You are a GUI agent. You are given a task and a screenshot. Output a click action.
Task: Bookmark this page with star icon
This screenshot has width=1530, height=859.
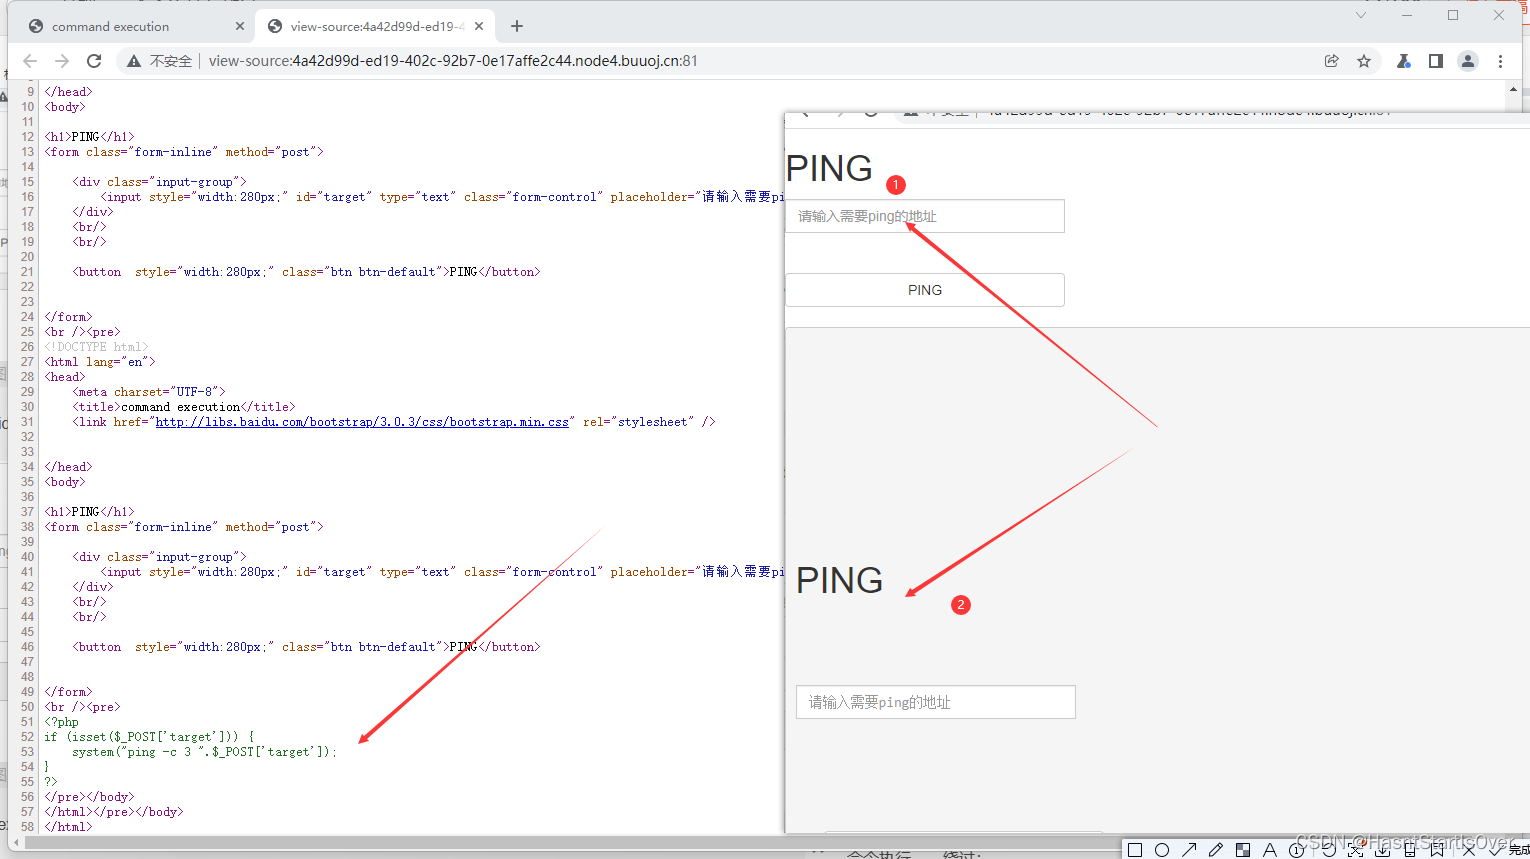(1364, 61)
